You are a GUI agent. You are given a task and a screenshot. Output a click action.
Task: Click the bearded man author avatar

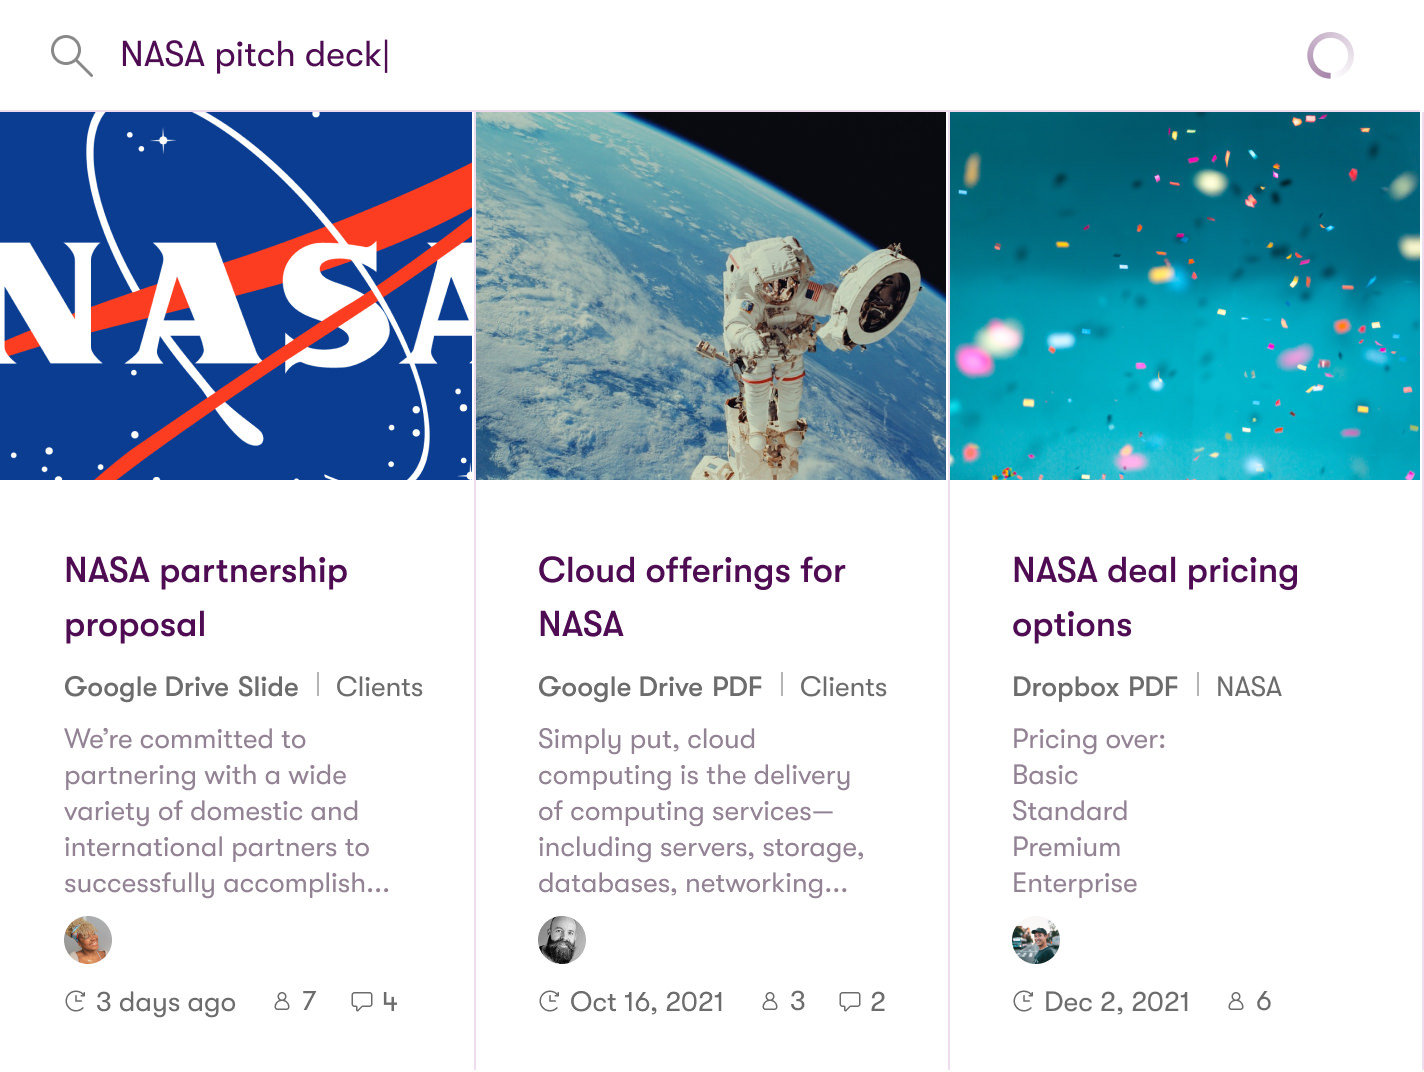coord(562,940)
